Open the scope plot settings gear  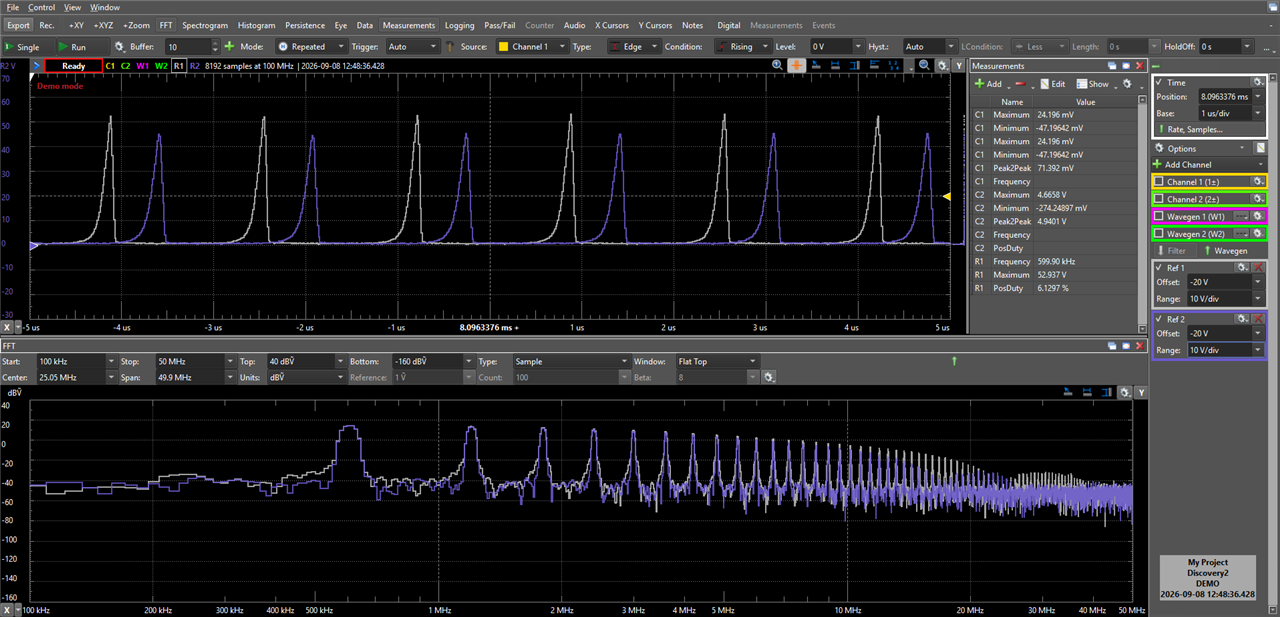943,65
